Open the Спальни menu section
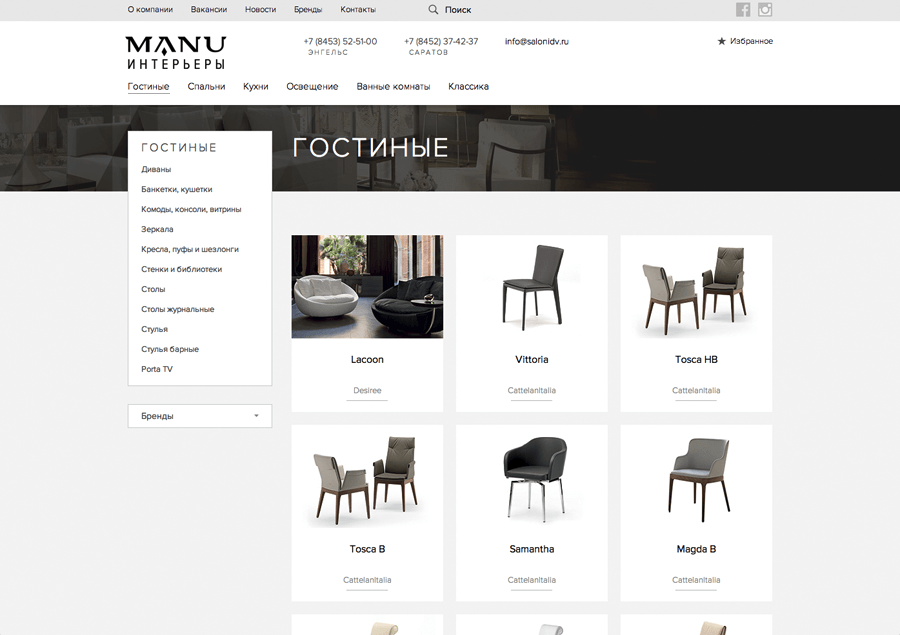This screenshot has width=900, height=635. (206, 87)
